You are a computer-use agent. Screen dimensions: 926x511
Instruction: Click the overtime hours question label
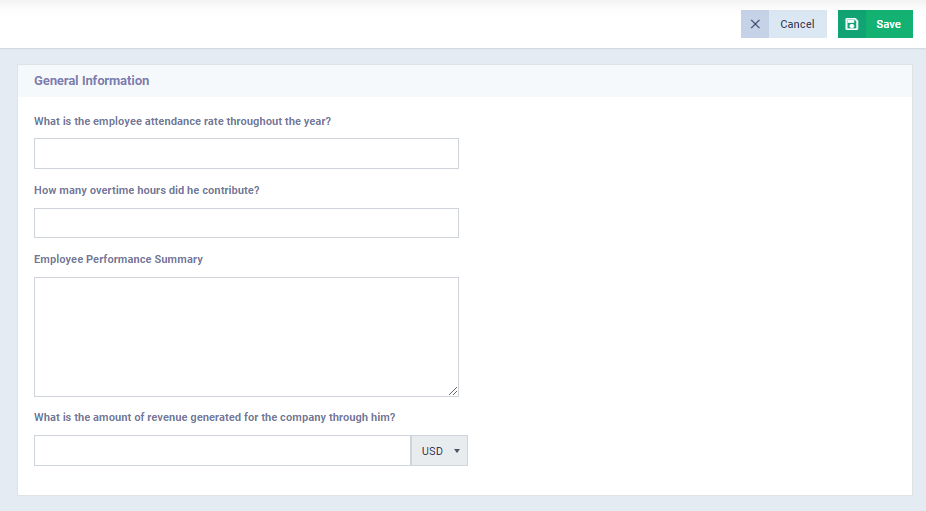pos(146,190)
